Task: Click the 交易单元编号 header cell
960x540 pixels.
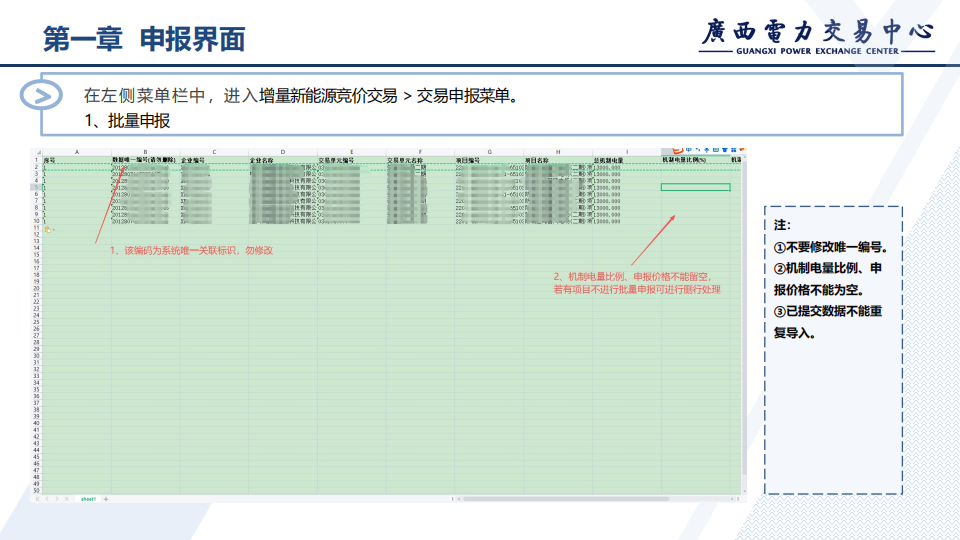Action: [351, 160]
